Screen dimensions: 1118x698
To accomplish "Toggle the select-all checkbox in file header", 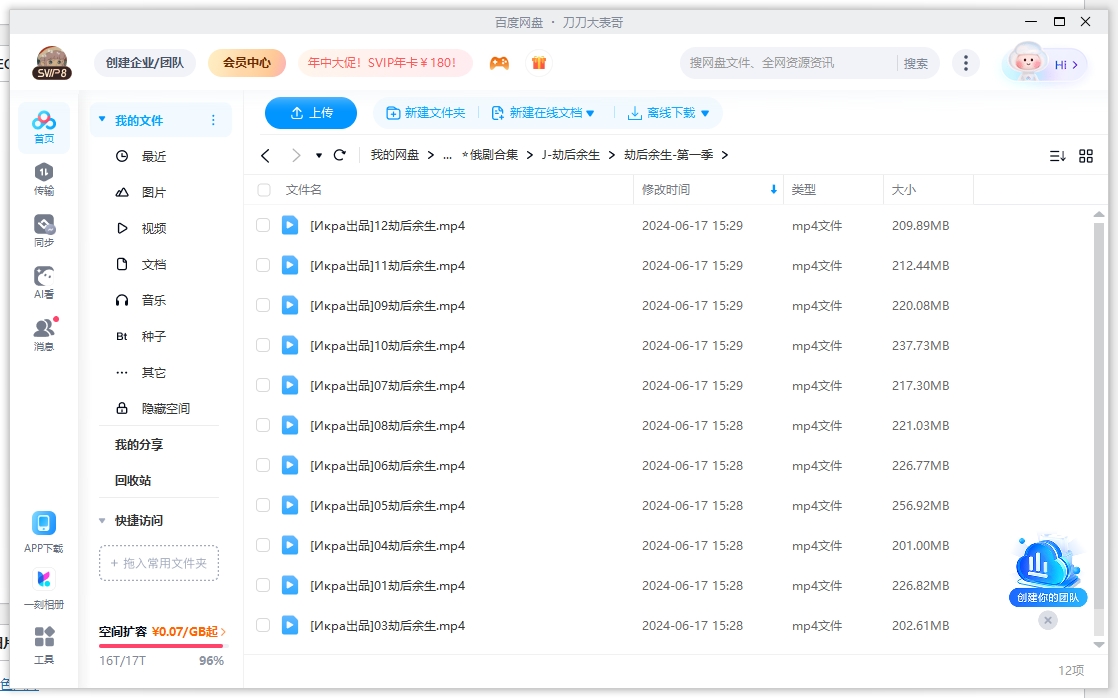I will 264,190.
